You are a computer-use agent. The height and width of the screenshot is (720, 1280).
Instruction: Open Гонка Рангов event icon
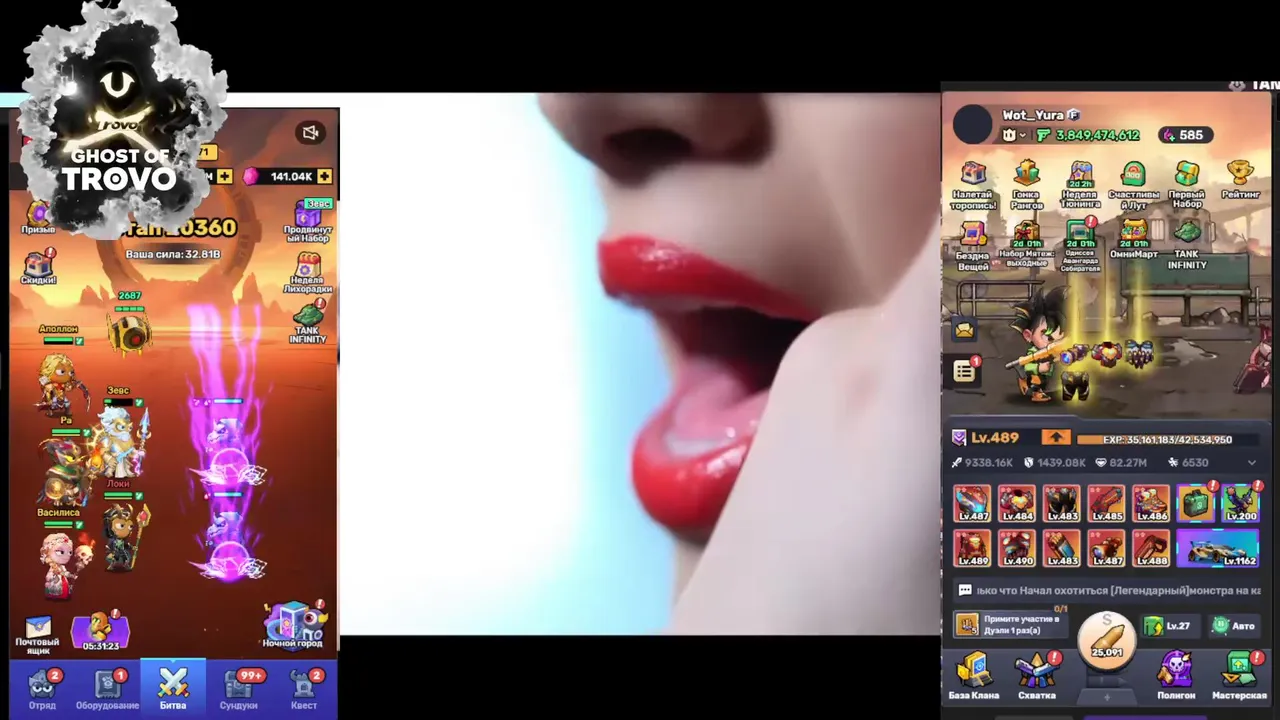(1026, 185)
